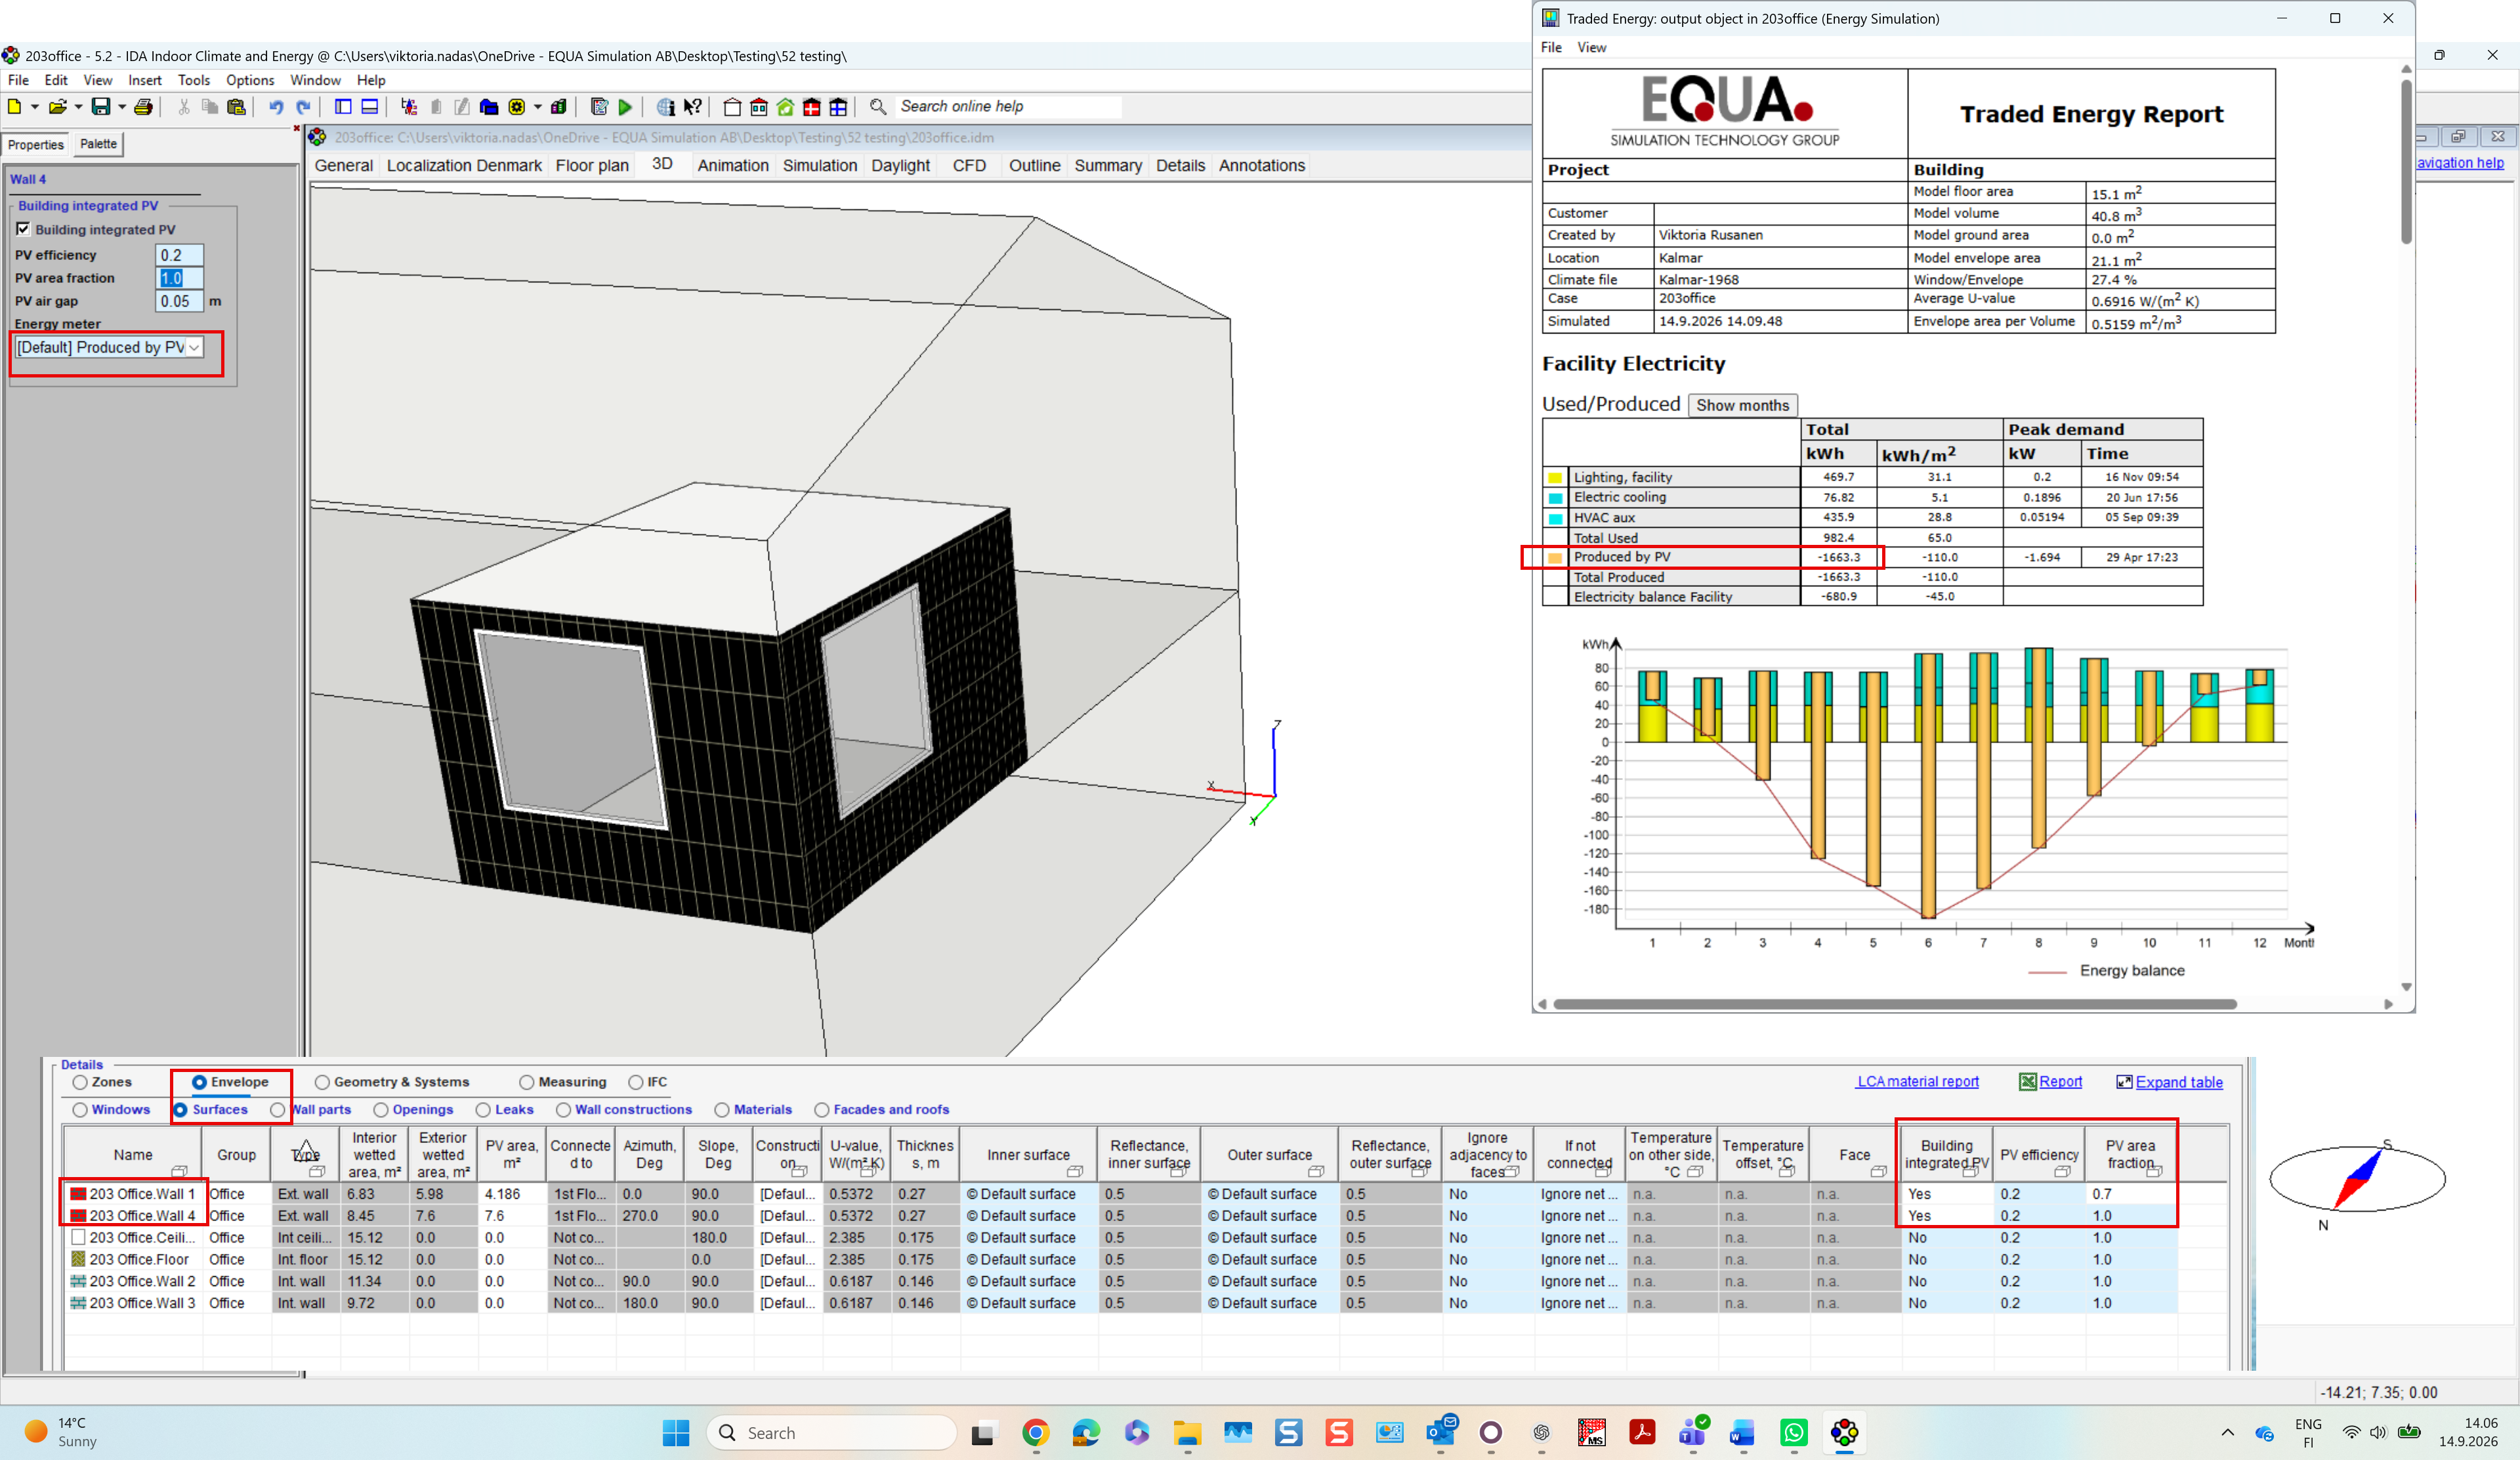The width and height of the screenshot is (2520, 1460).
Task: Click the Show months button
Action: point(1742,405)
